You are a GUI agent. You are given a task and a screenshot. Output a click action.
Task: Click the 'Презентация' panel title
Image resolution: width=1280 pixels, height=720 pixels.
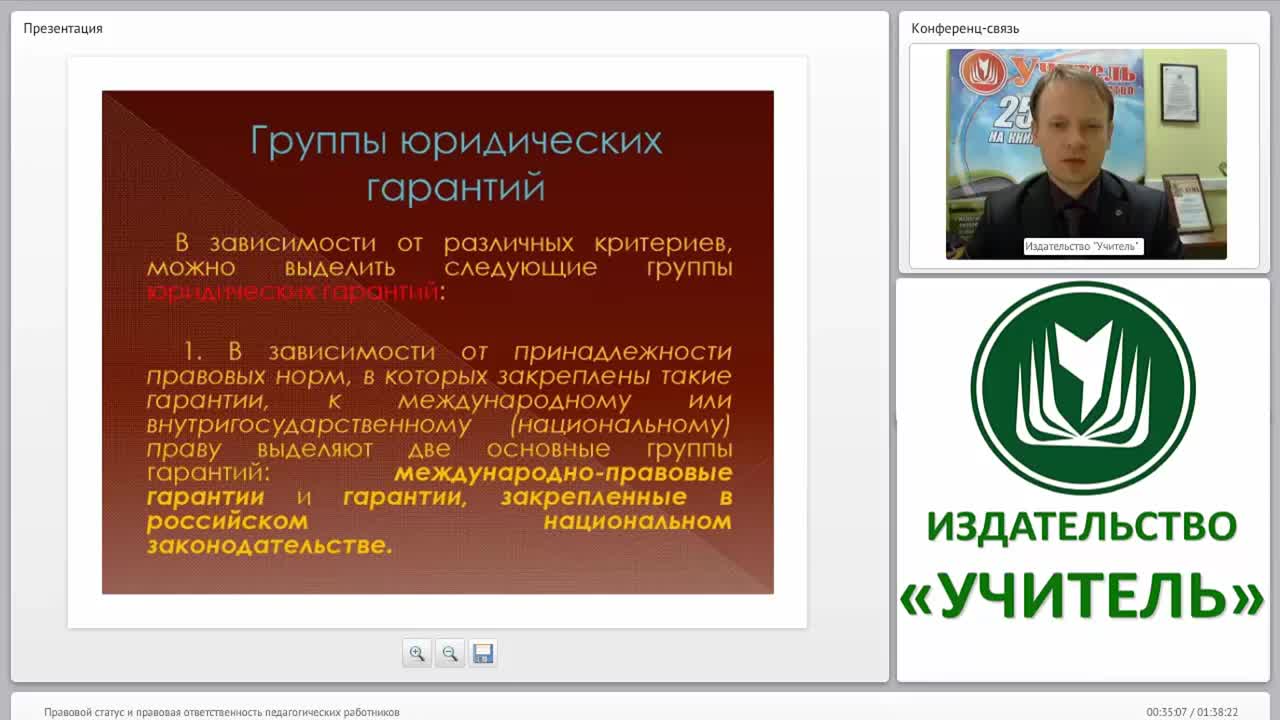click(x=63, y=28)
